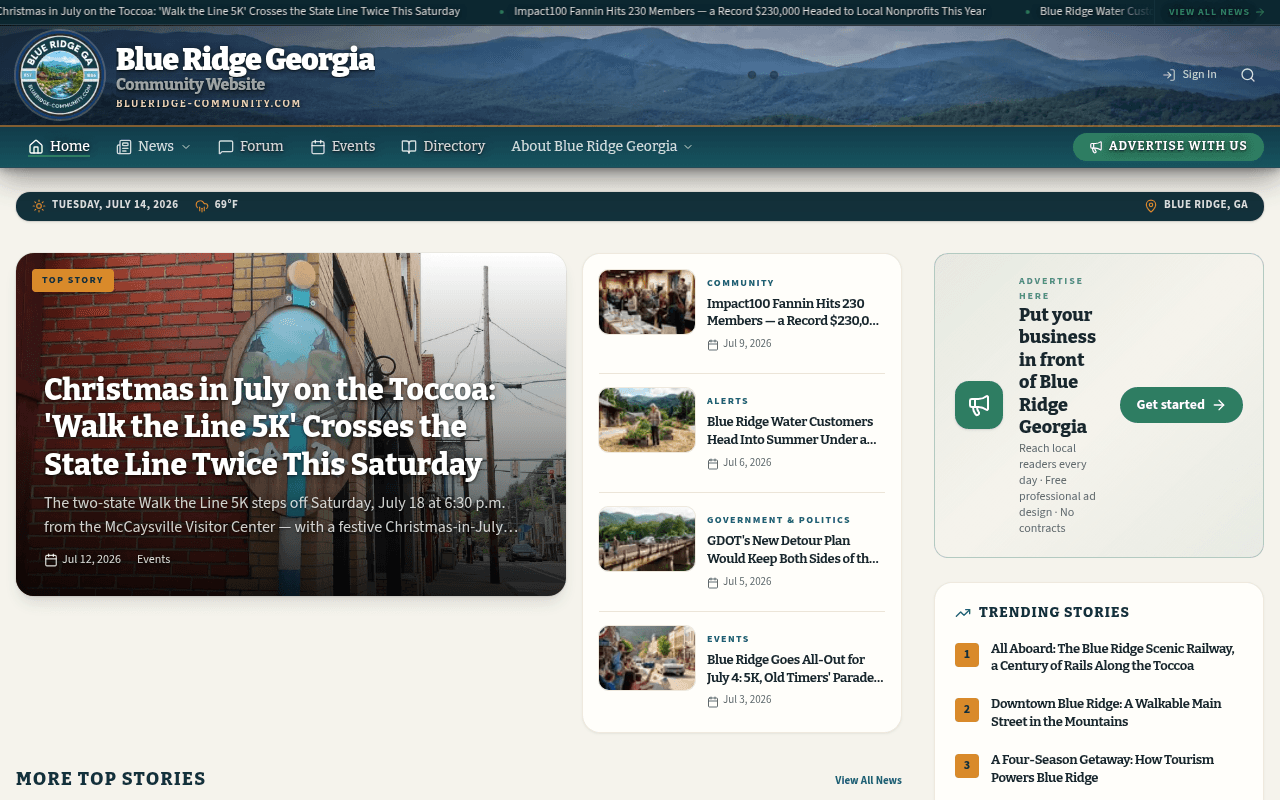Expand the About Blue Ridge Georgia chevron
The height and width of the screenshot is (800, 1280).
(x=688, y=147)
